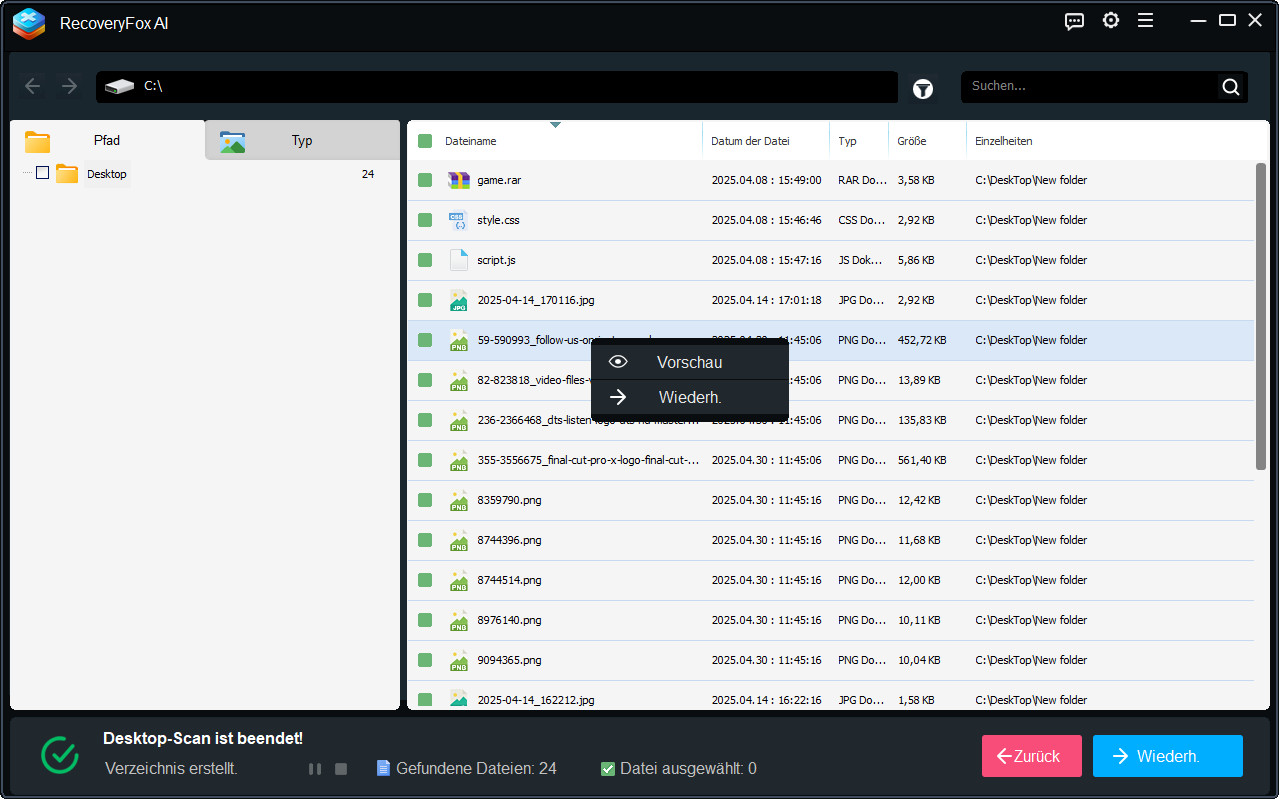Click the pink Zurück button

click(1032, 756)
